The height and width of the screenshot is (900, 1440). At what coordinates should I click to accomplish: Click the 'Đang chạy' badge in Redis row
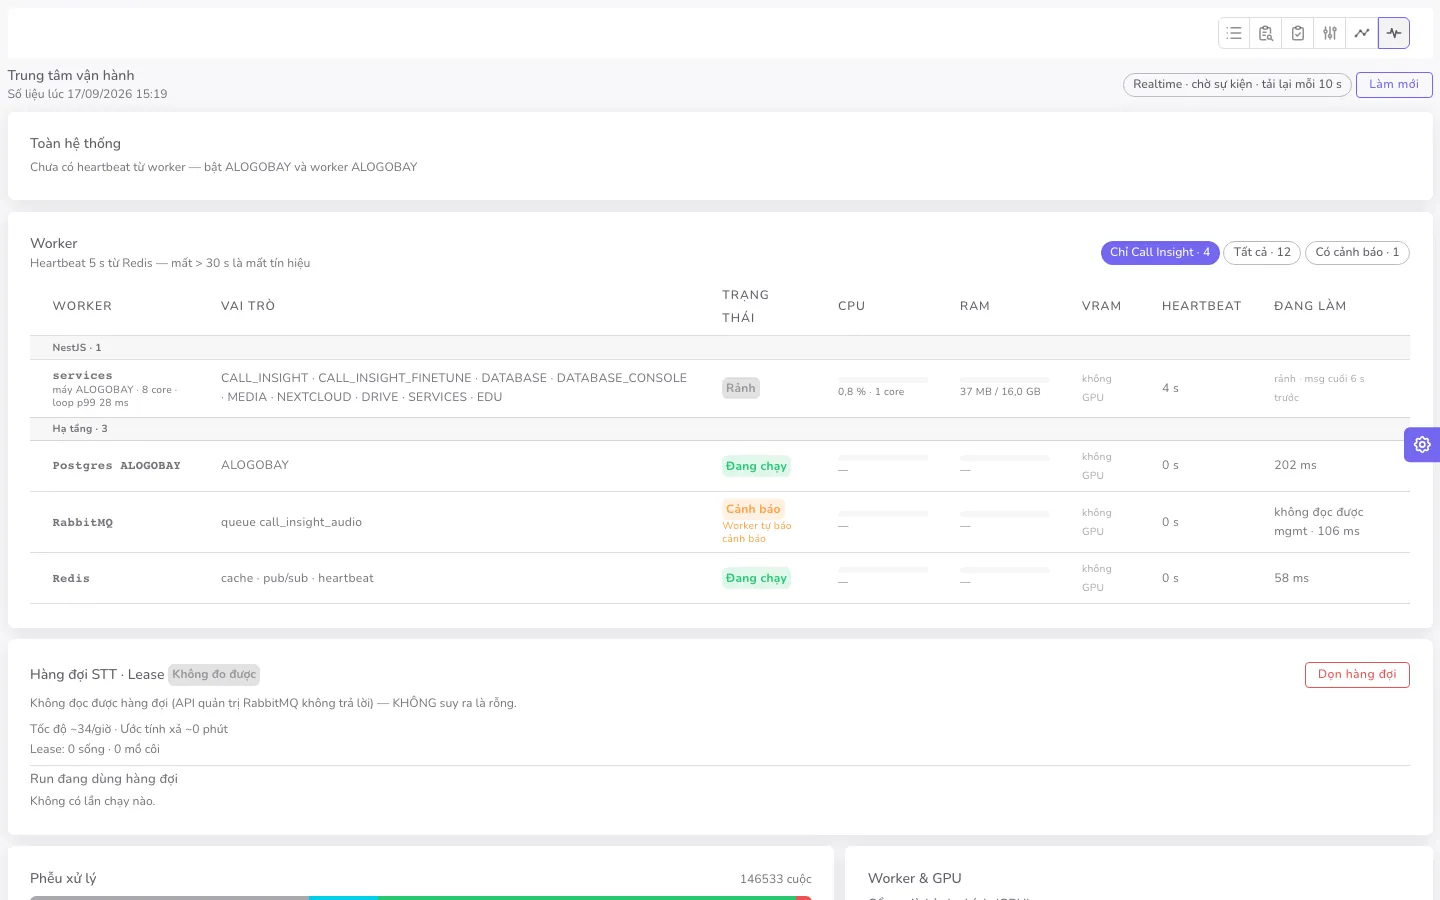click(756, 578)
